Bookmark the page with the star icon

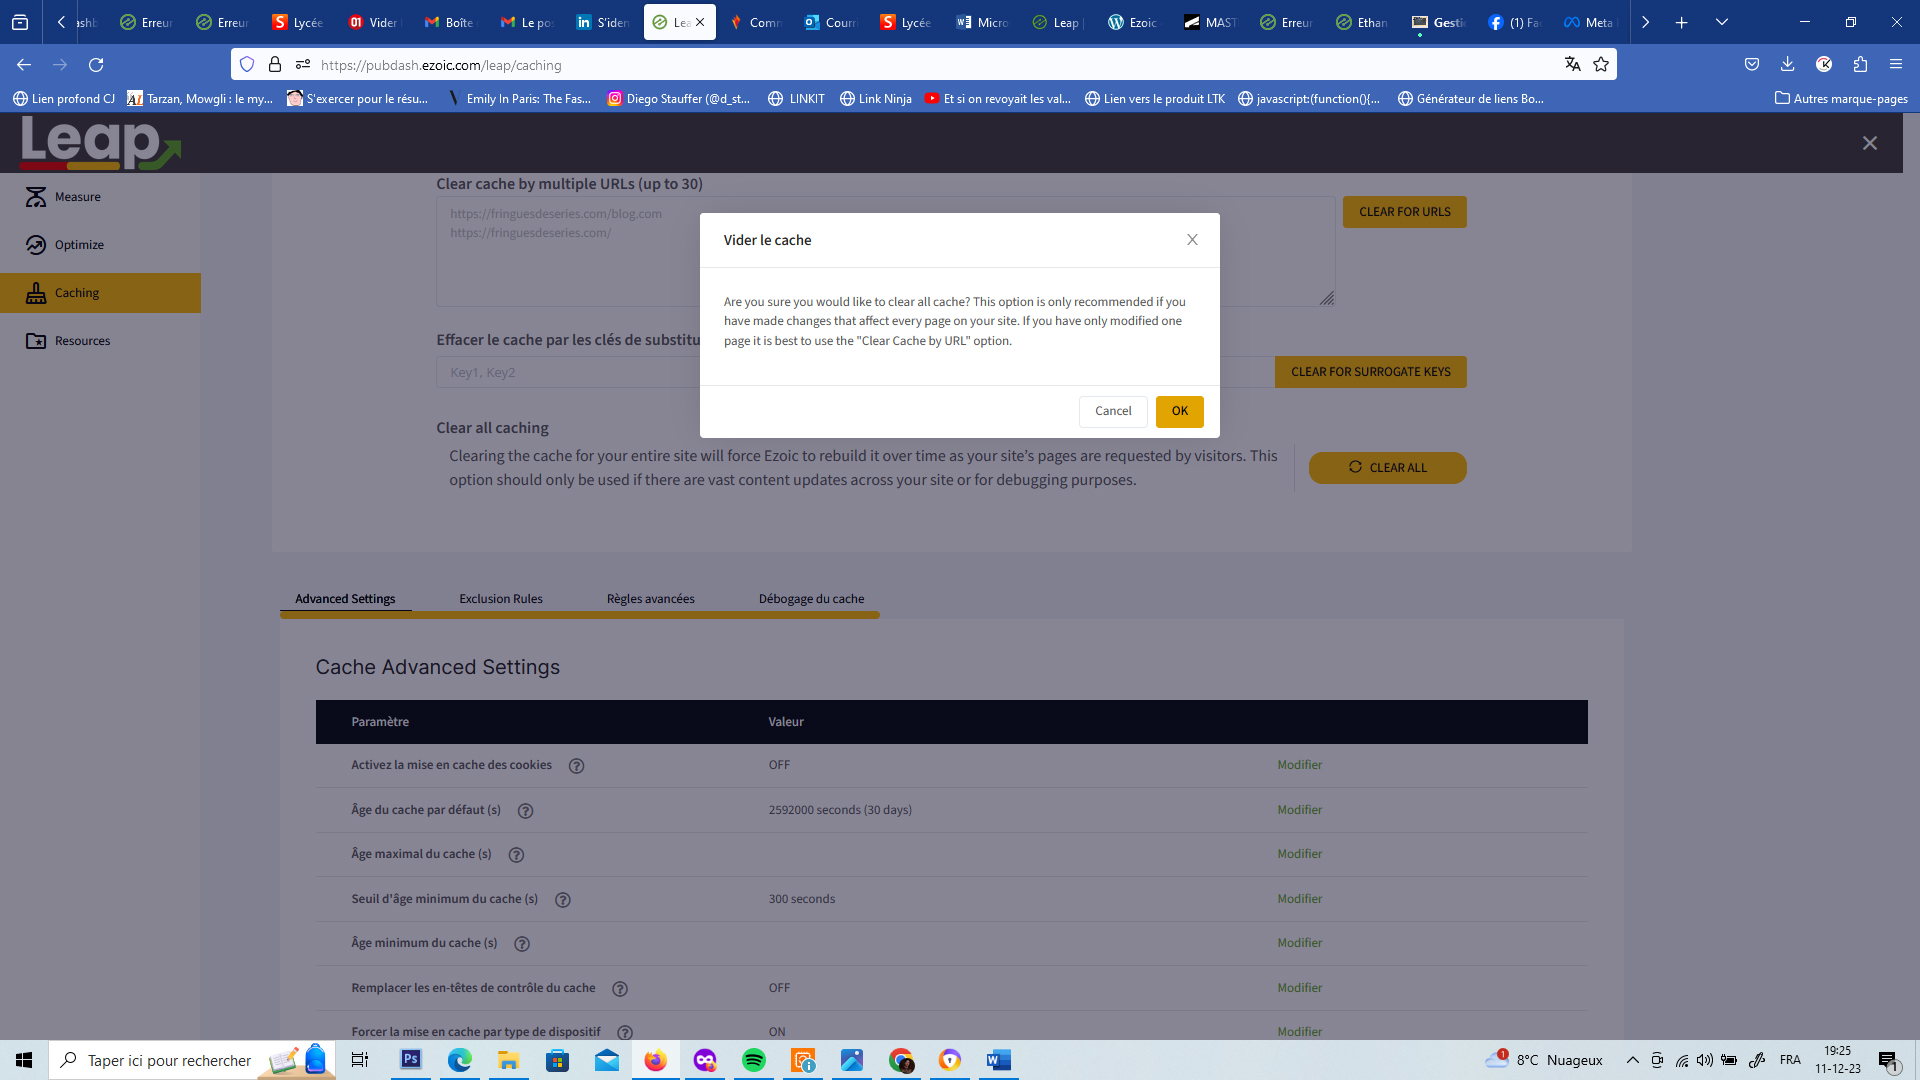(1601, 65)
